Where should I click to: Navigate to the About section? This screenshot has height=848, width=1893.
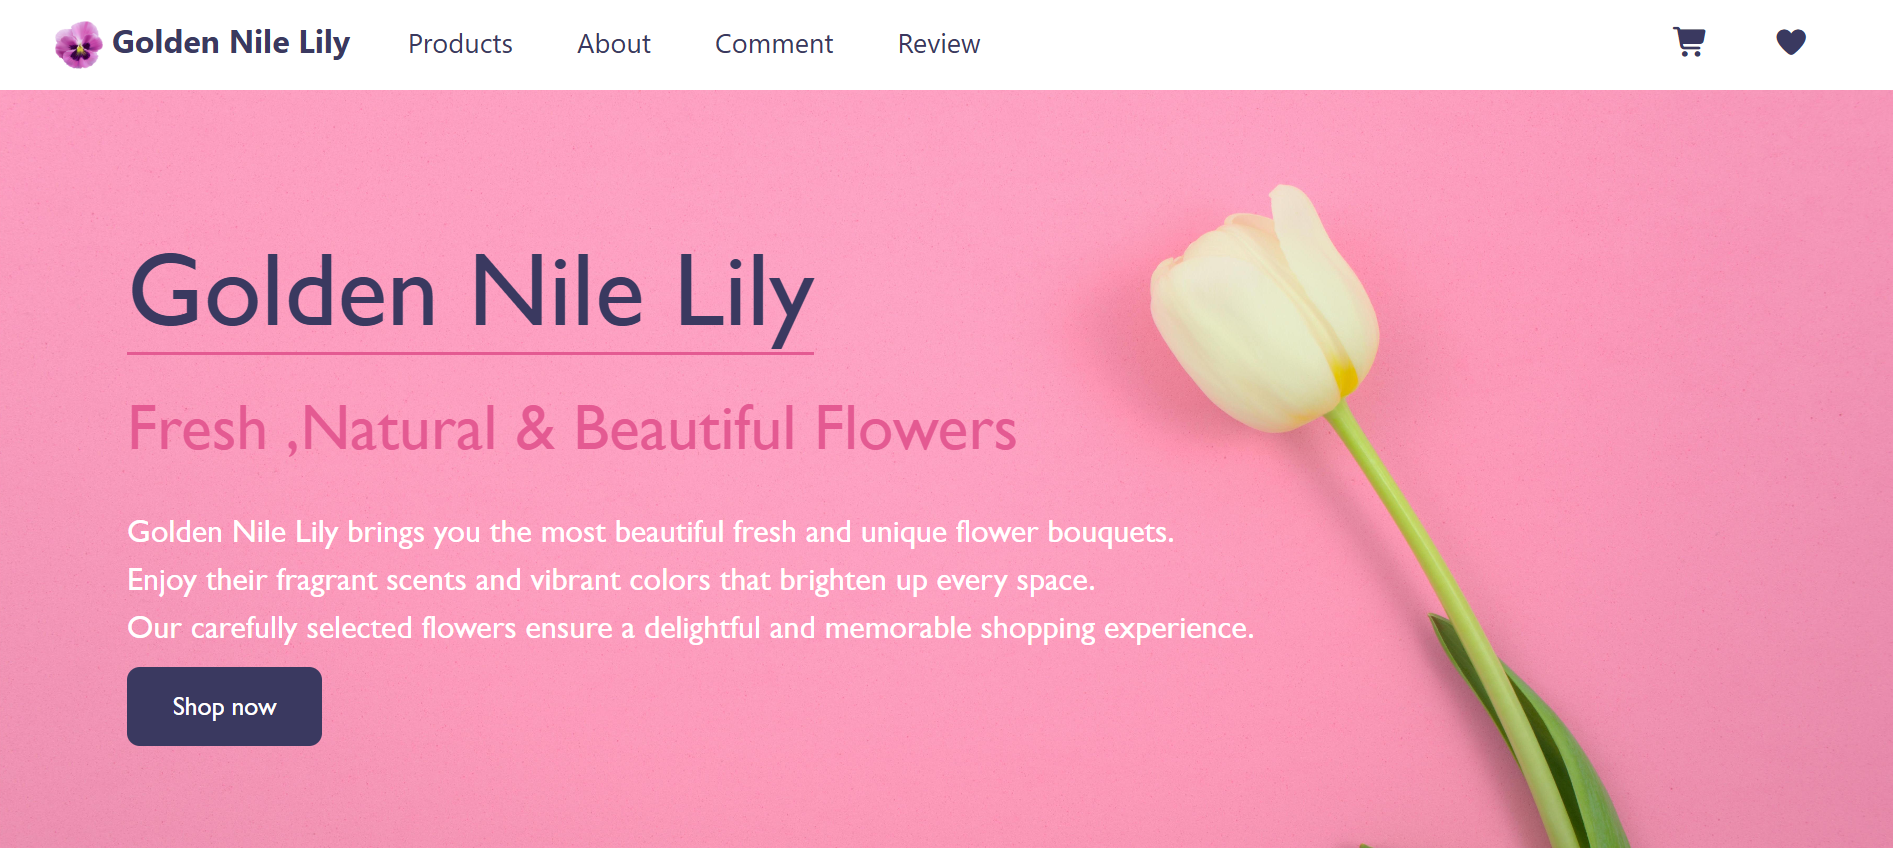point(613,44)
